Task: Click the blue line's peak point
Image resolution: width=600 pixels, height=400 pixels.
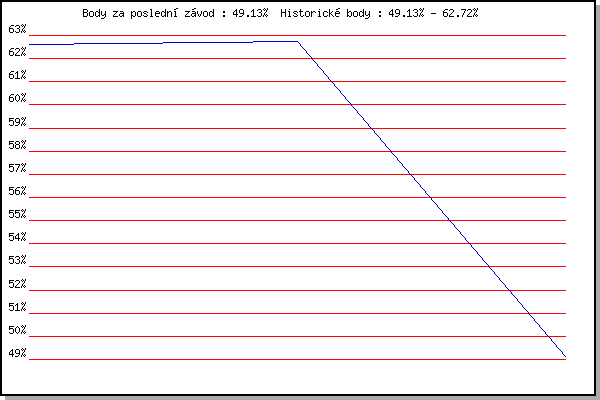Action: pyautogui.click(x=297, y=41)
